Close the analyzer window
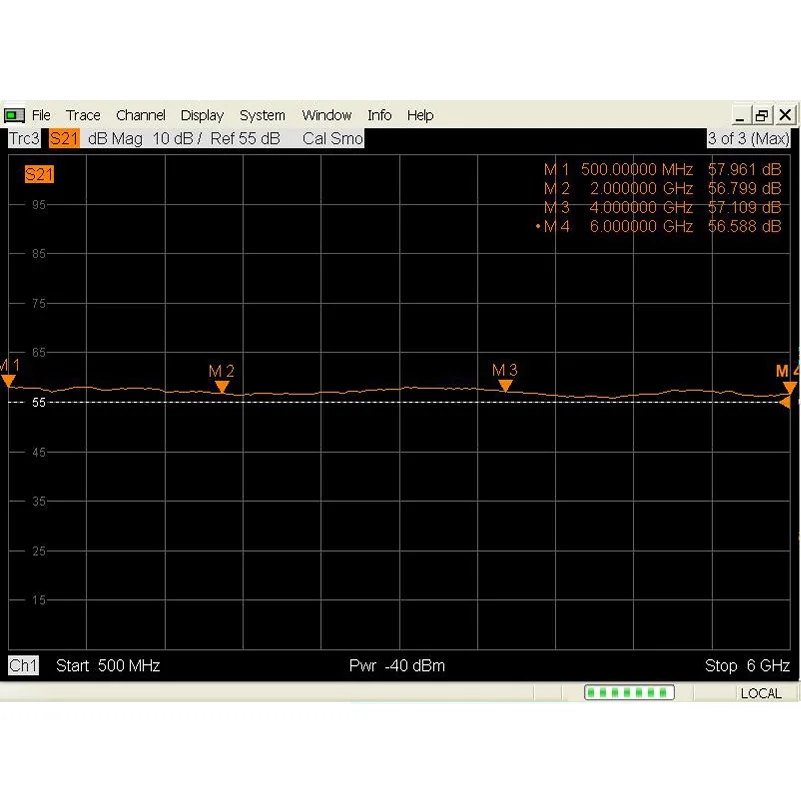Screen dimensions: 801x801 pyautogui.click(x=785, y=115)
